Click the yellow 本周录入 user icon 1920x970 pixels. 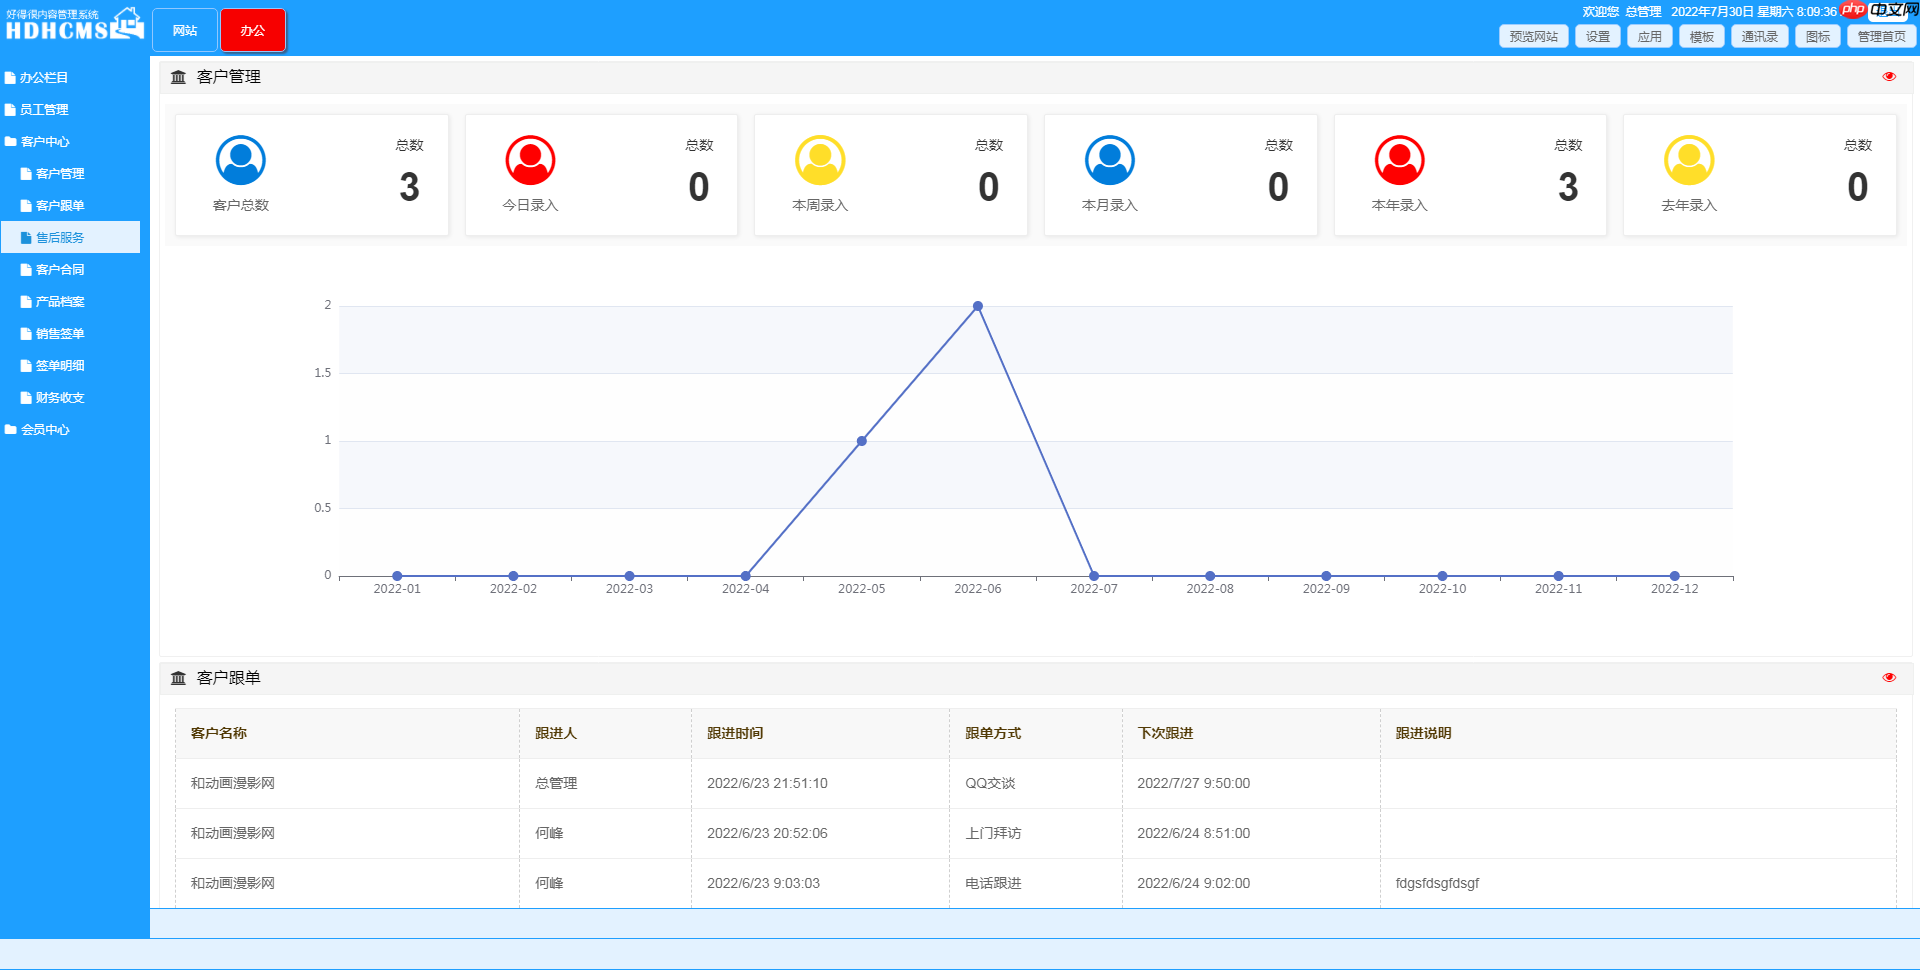click(x=821, y=159)
